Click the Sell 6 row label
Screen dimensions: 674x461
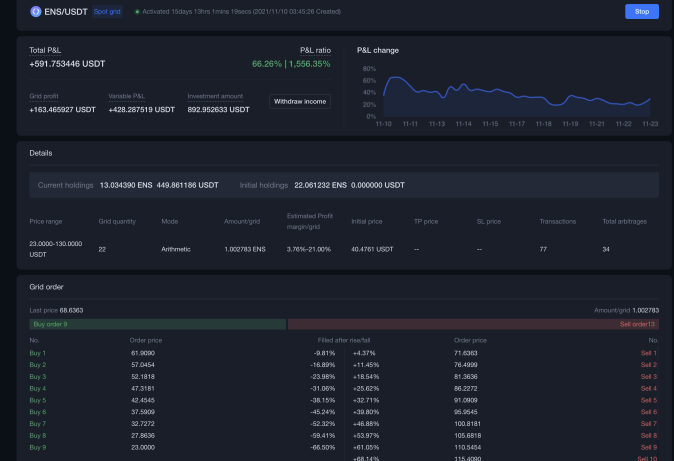[x=649, y=412]
